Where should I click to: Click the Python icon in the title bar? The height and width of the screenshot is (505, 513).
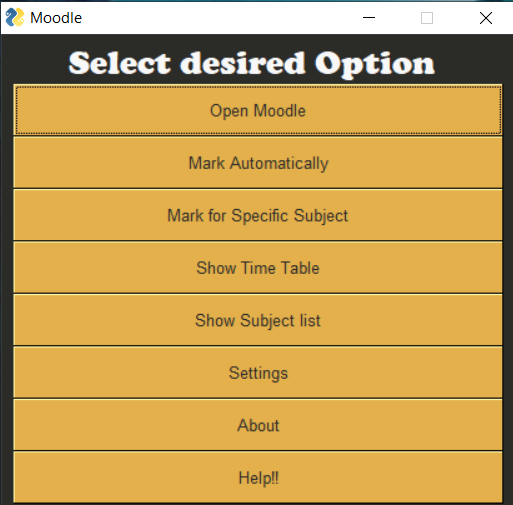[15, 17]
